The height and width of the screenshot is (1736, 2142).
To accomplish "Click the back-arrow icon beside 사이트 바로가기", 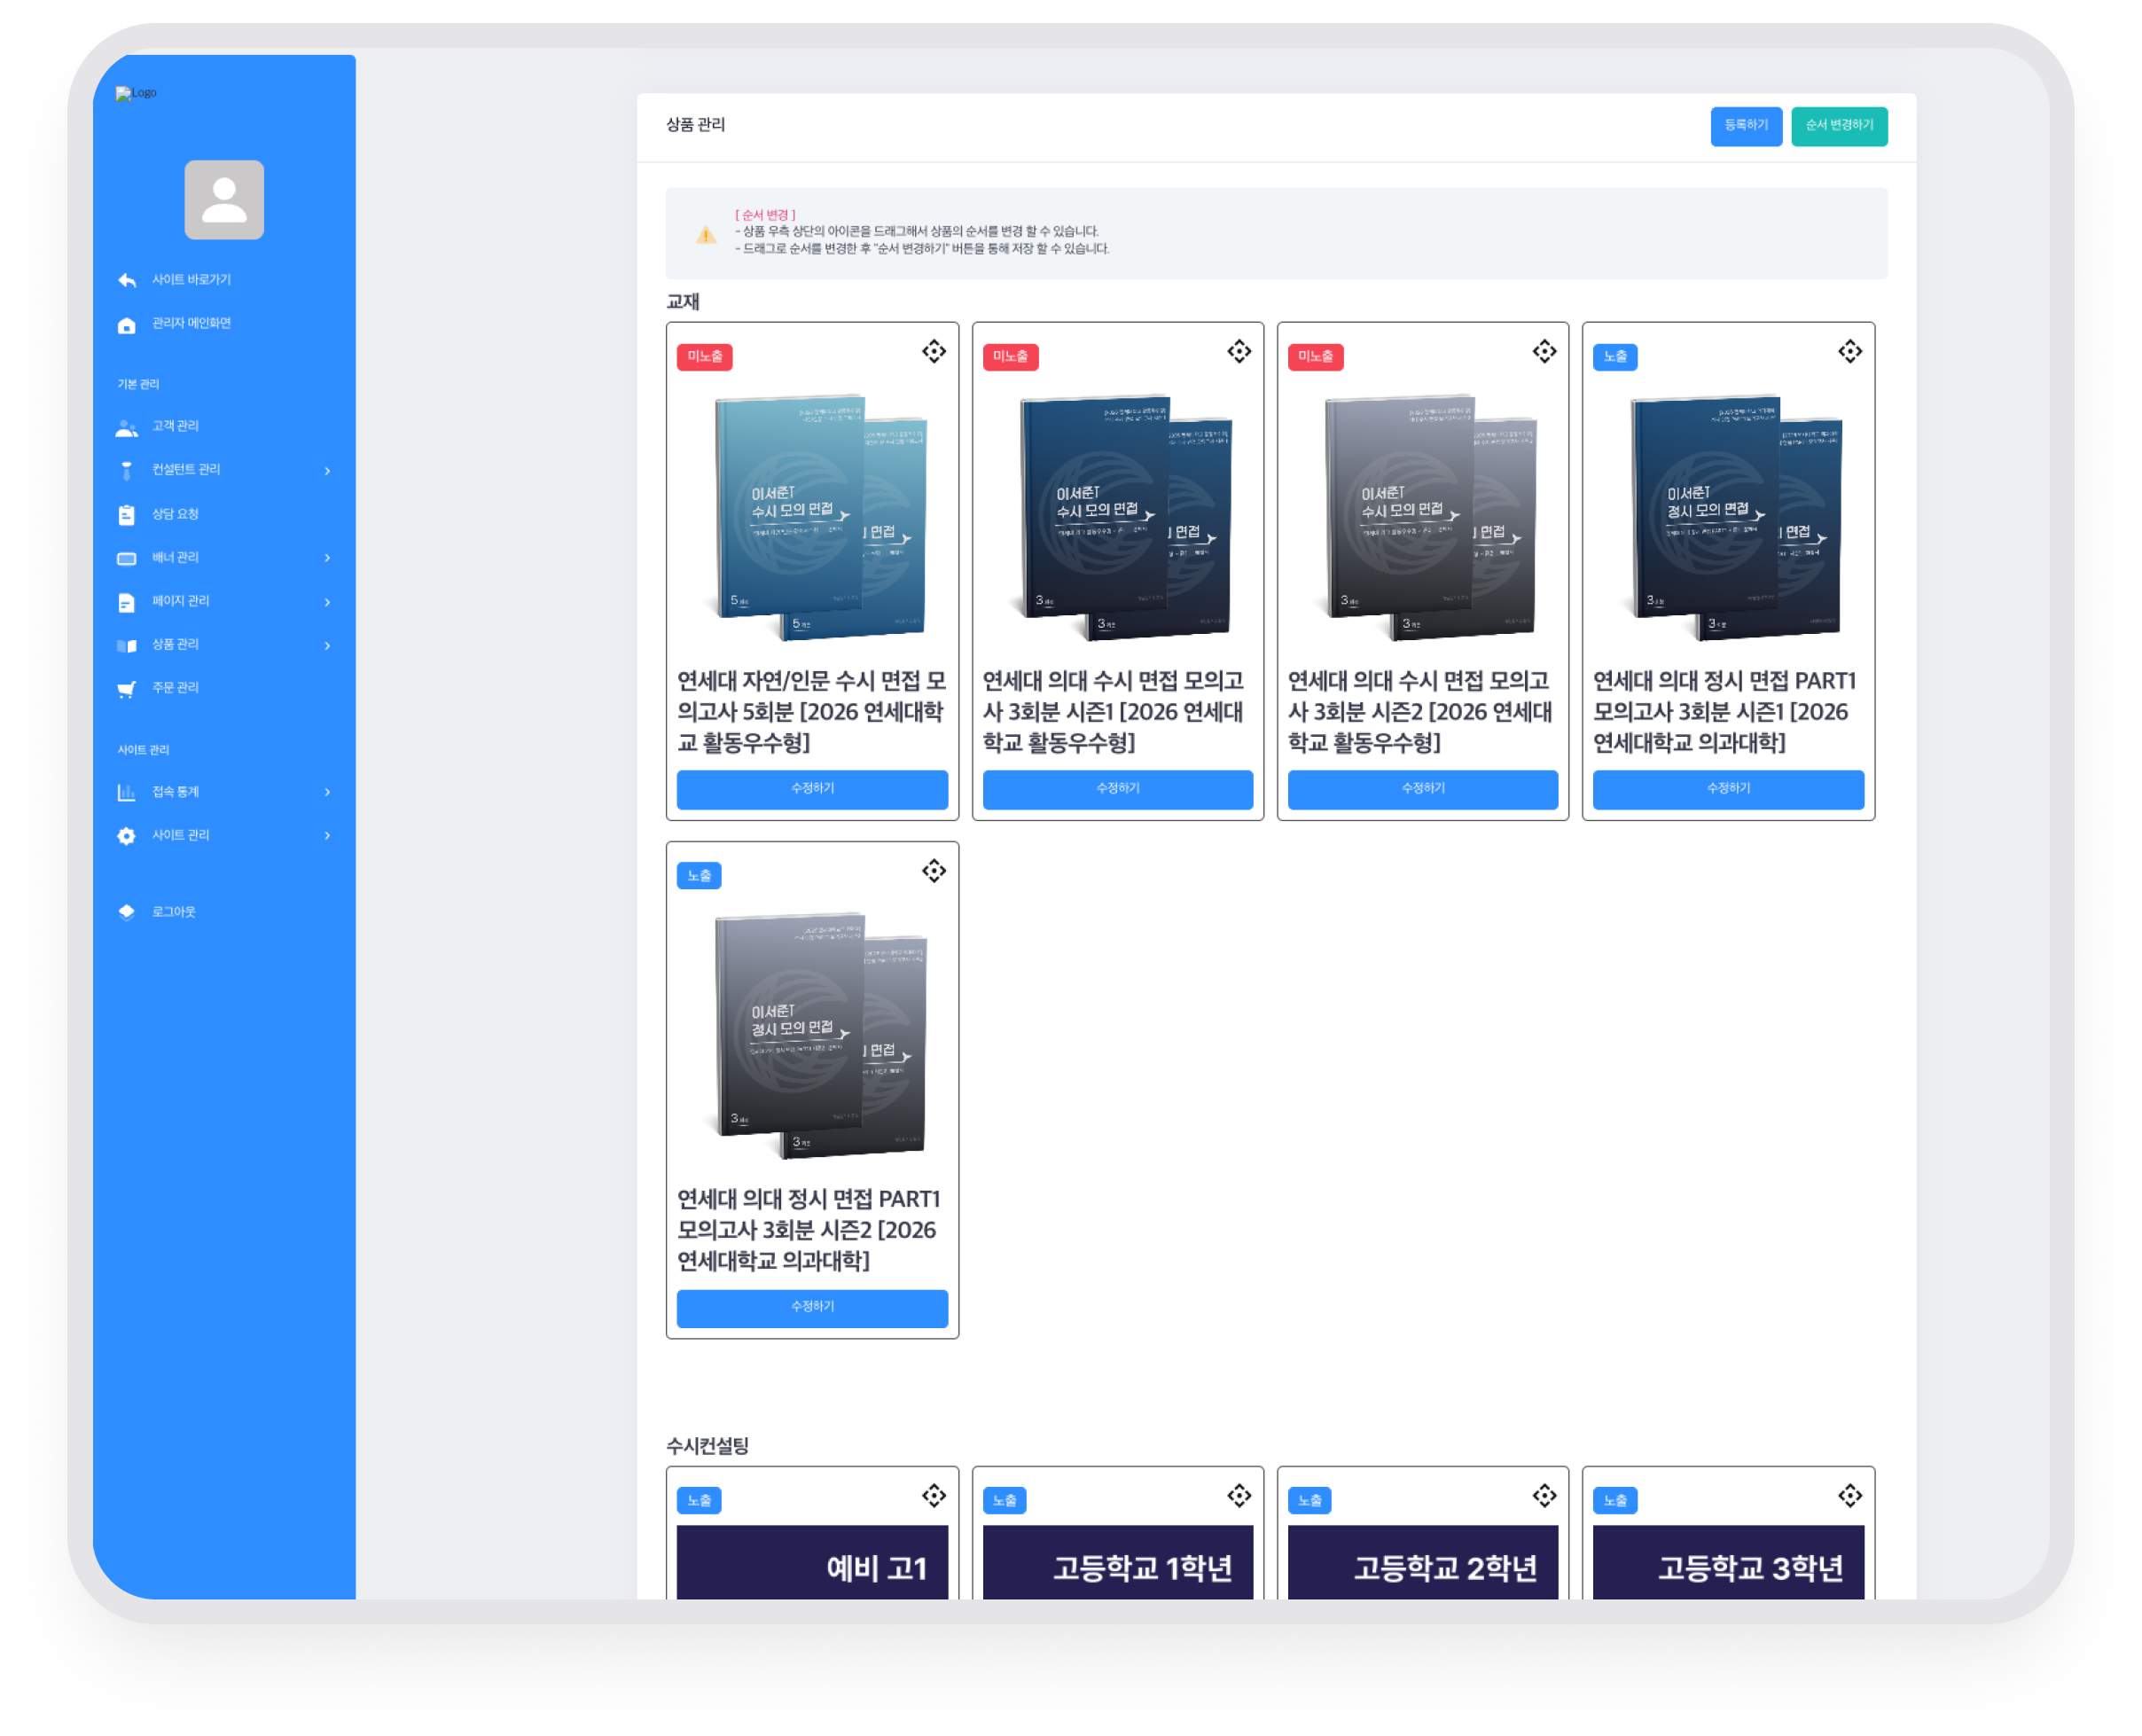I will 127,280.
